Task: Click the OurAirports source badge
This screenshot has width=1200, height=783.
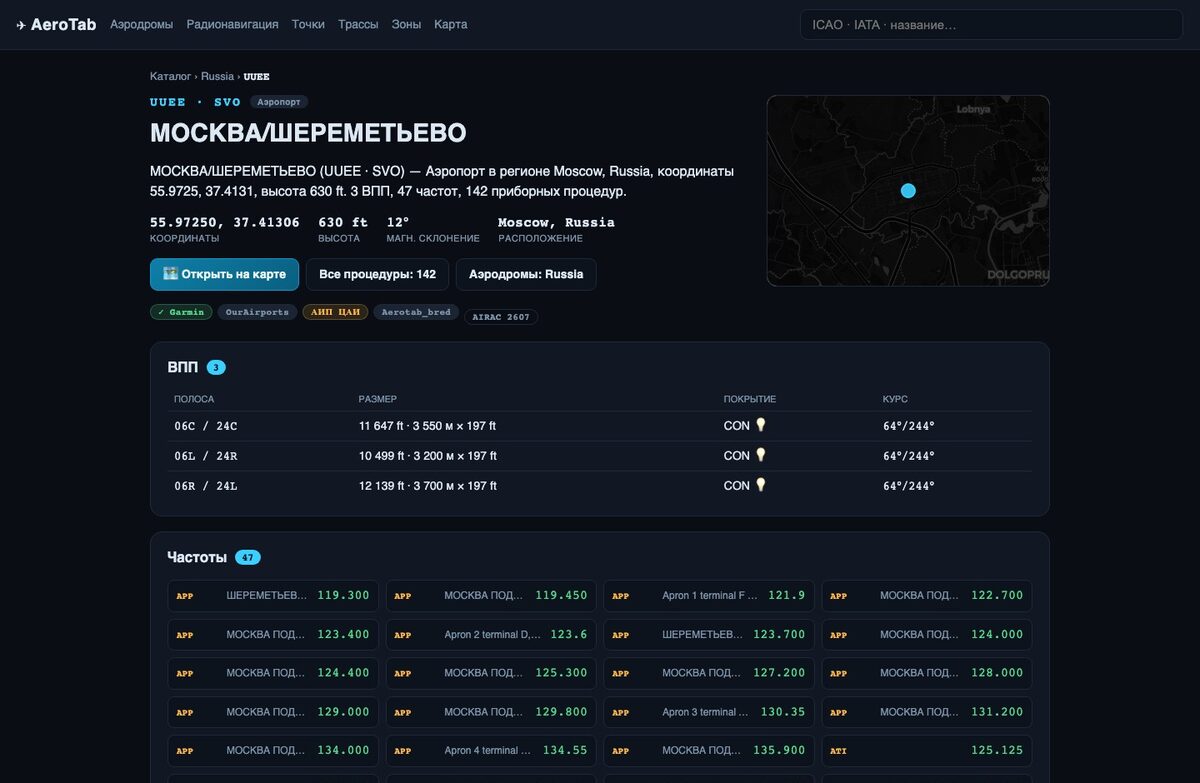Action: [258, 312]
